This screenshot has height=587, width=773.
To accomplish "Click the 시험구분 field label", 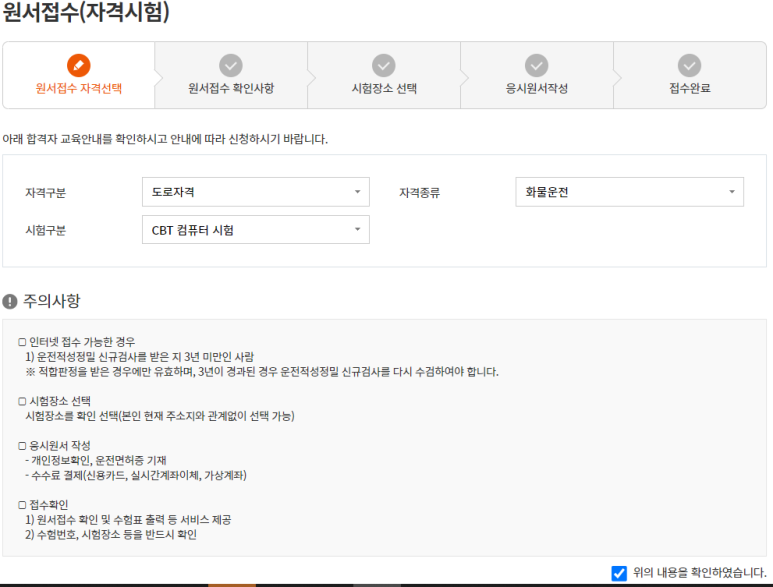I will coord(45,230).
